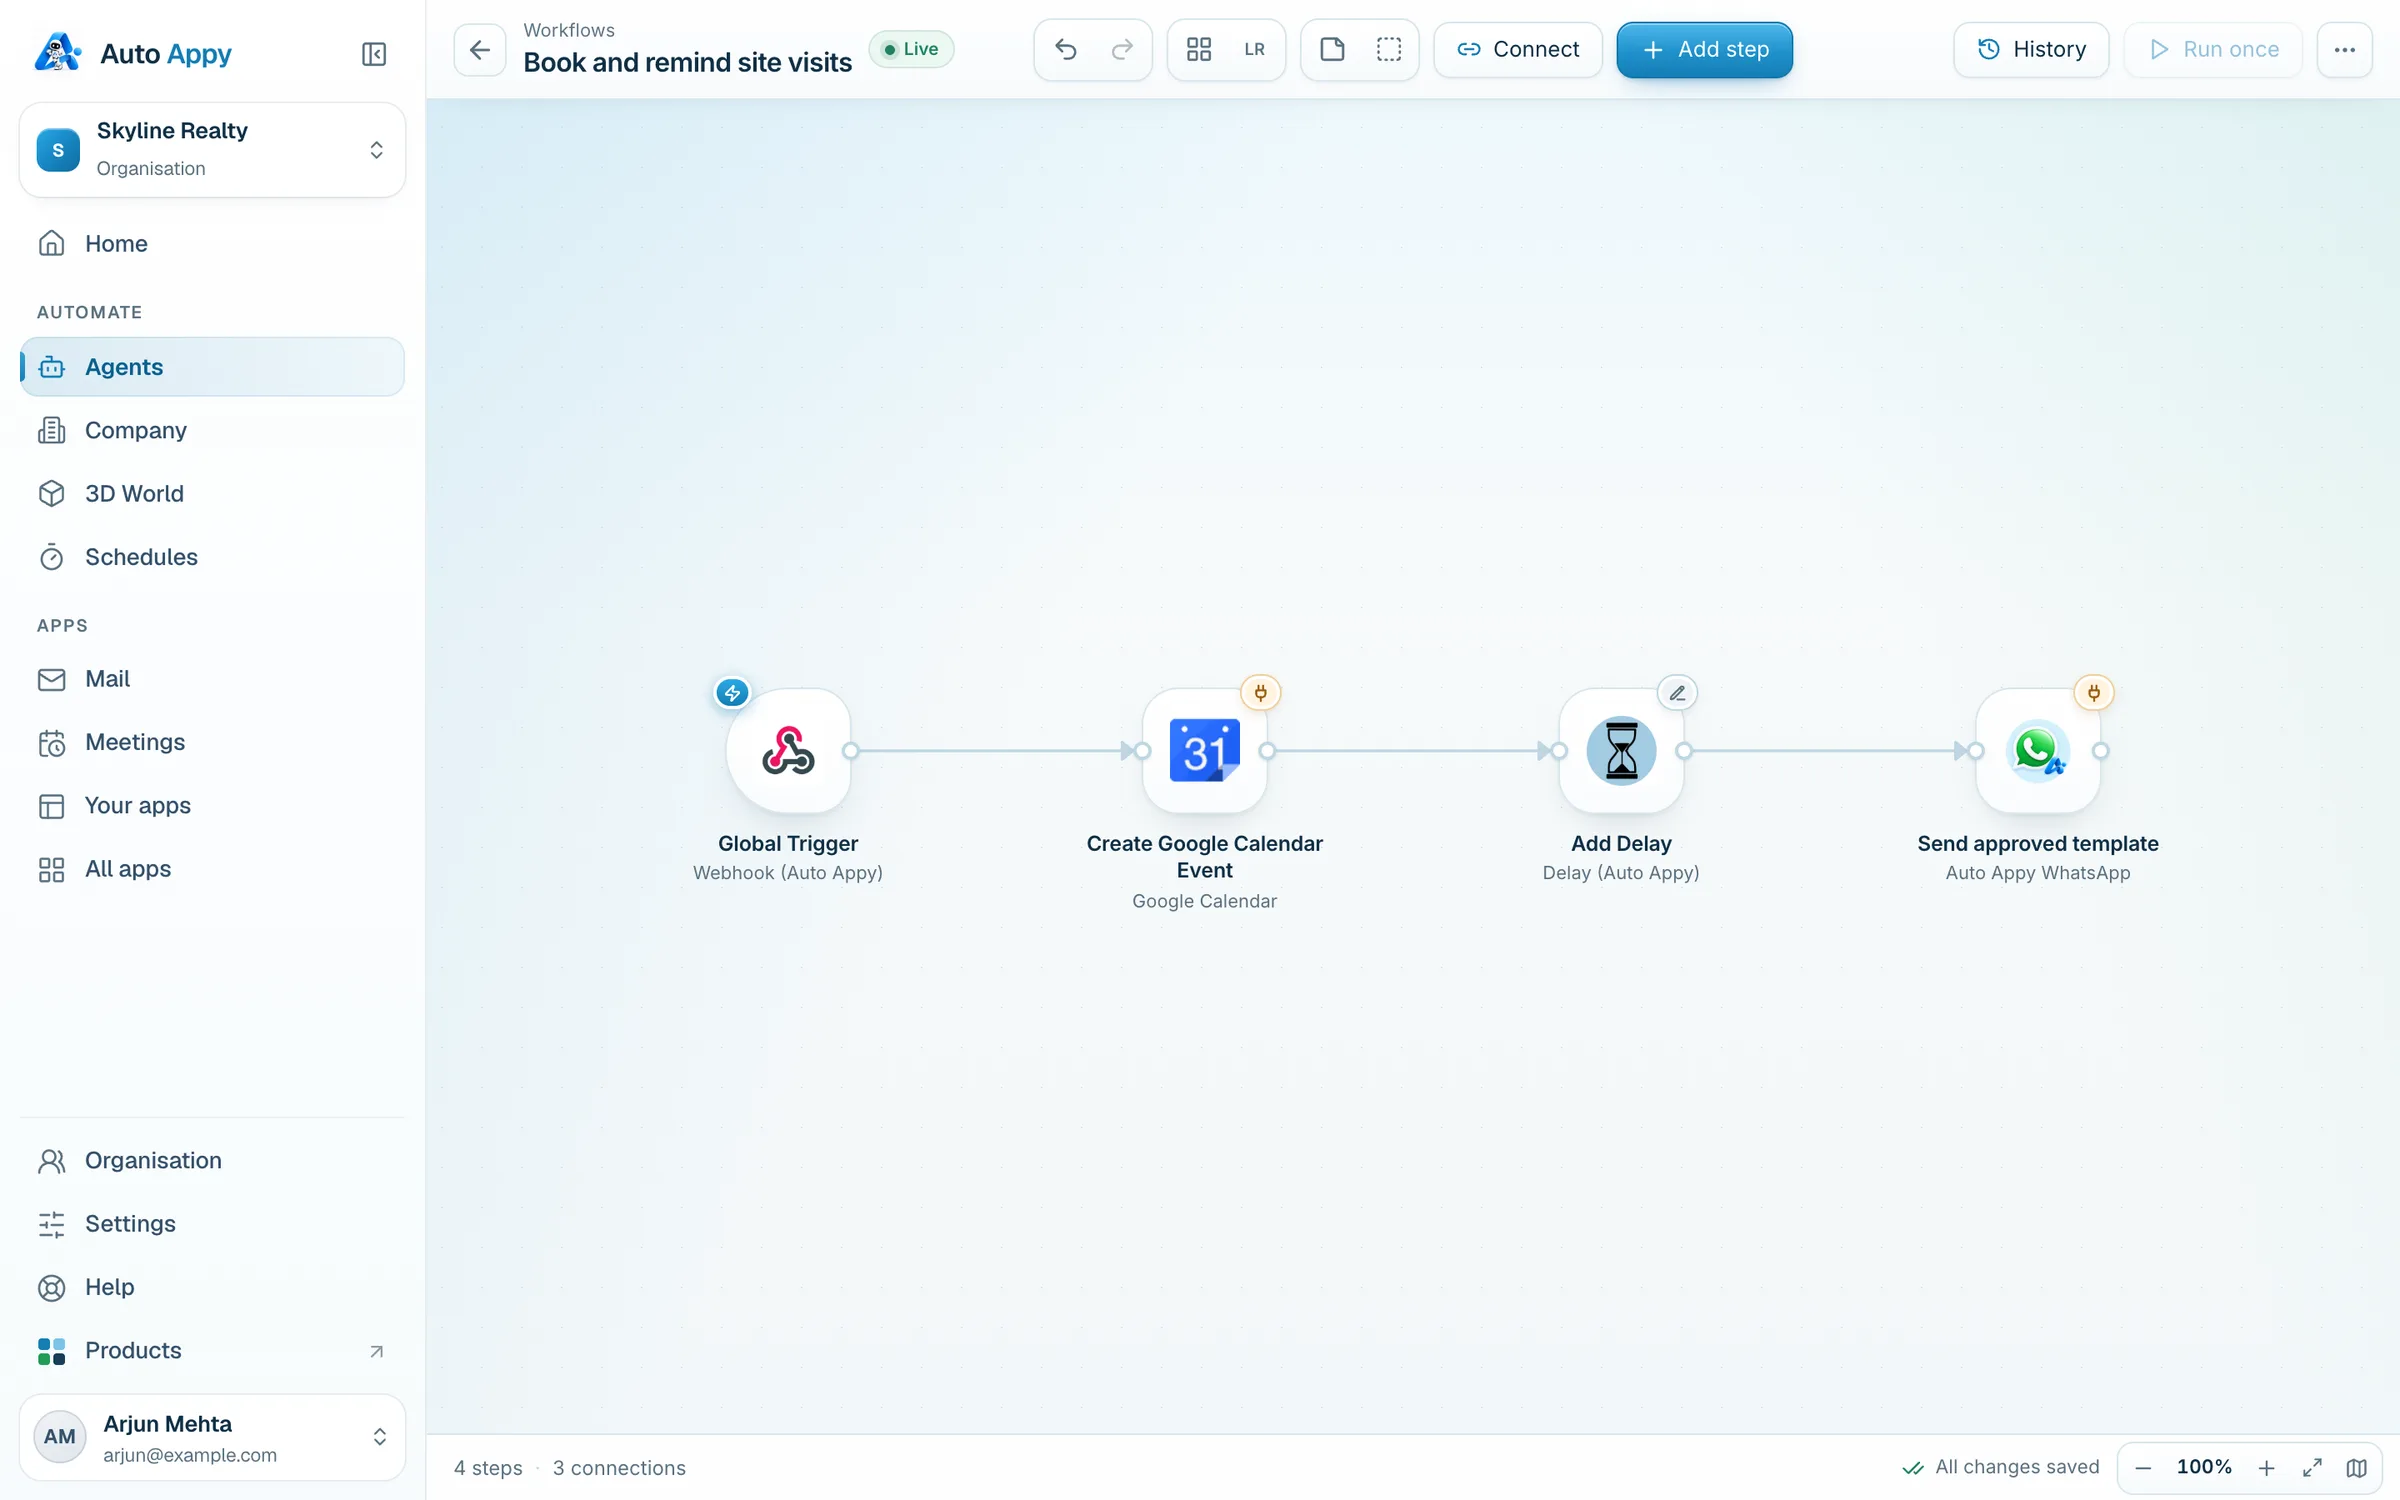Select the Global Trigger webhook node
This screenshot has height=1500, width=2400.
click(x=788, y=751)
